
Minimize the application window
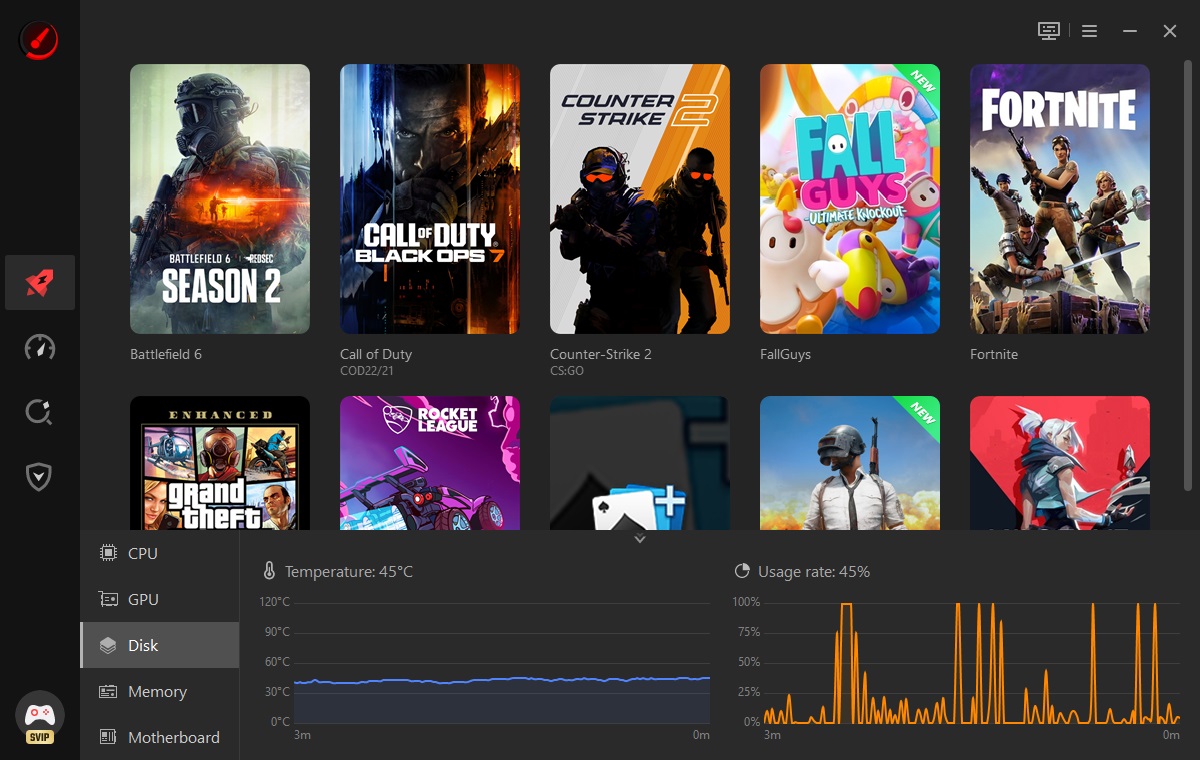pyautogui.click(x=1130, y=31)
